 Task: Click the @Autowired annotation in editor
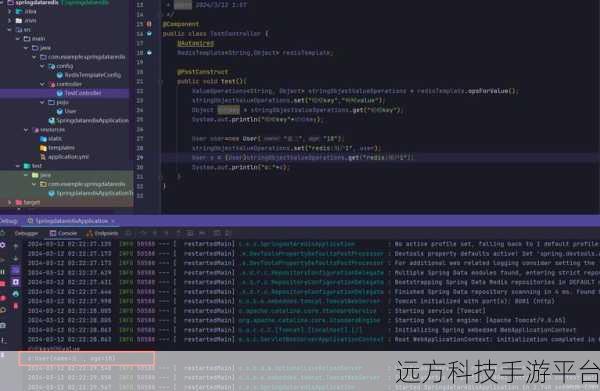[196, 43]
